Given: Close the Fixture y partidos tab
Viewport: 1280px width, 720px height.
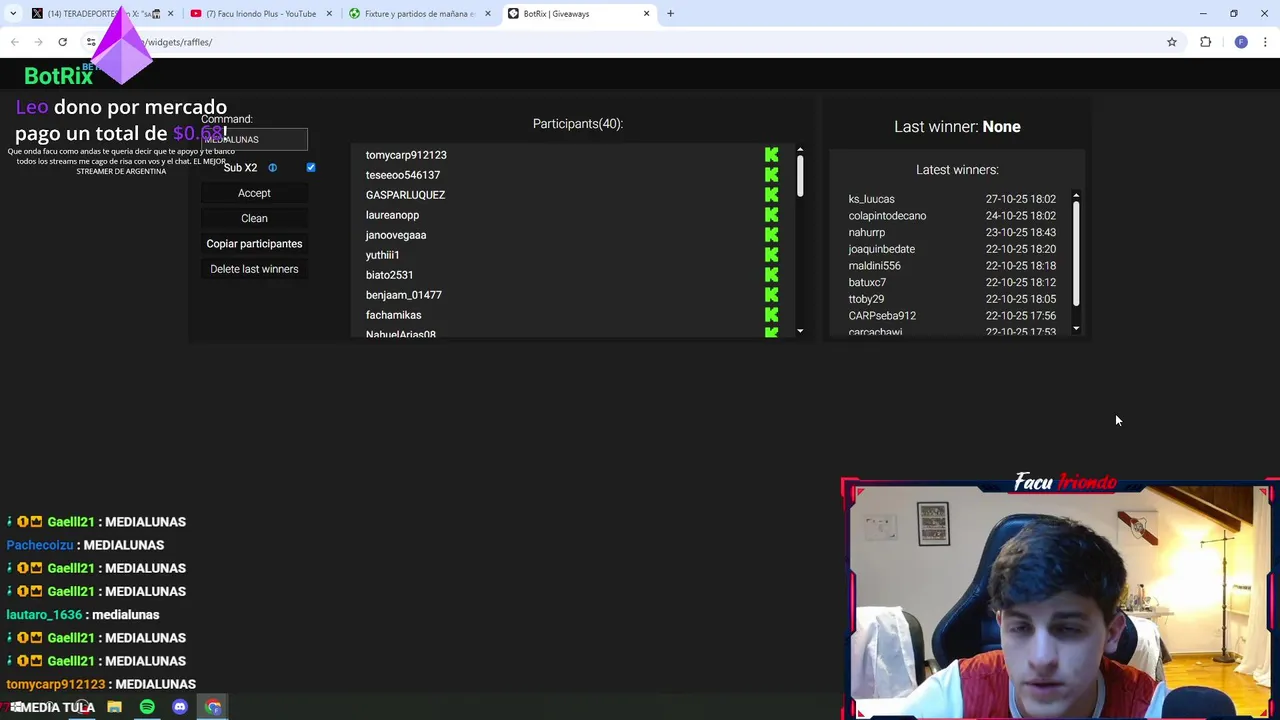Looking at the screenshot, I should tap(488, 14).
